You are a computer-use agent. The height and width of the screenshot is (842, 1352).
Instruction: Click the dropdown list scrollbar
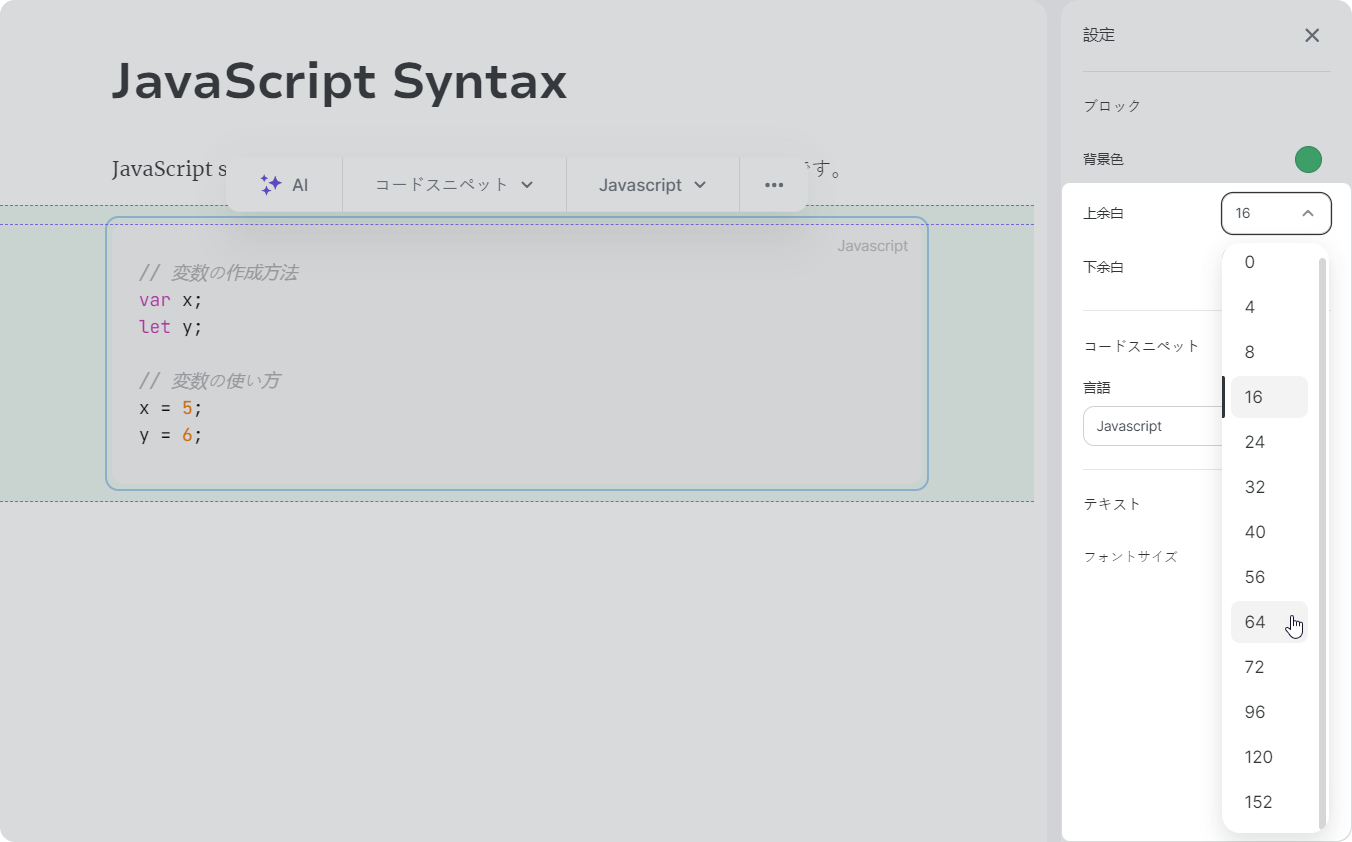[x=1322, y=543]
